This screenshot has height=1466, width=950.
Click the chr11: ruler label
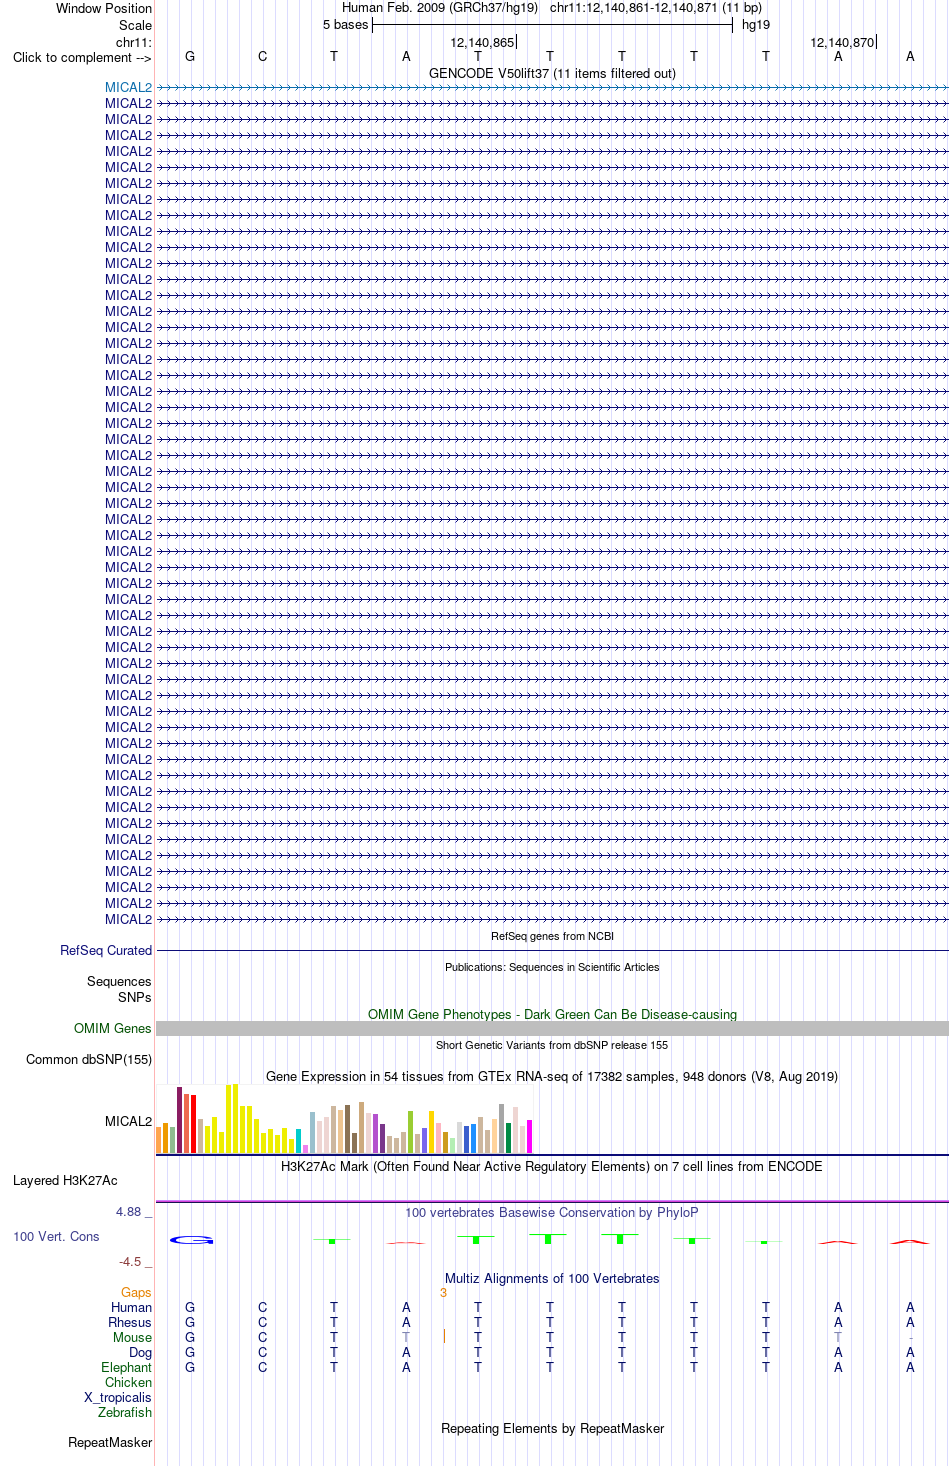(x=134, y=42)
